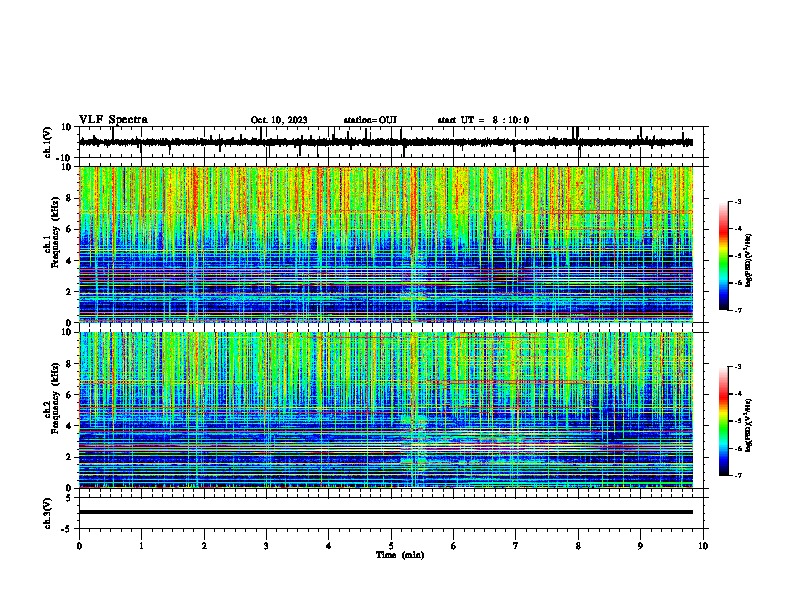Click the 'start UT' time header
Screen dimensions: 792x612
tap(483, 120)
